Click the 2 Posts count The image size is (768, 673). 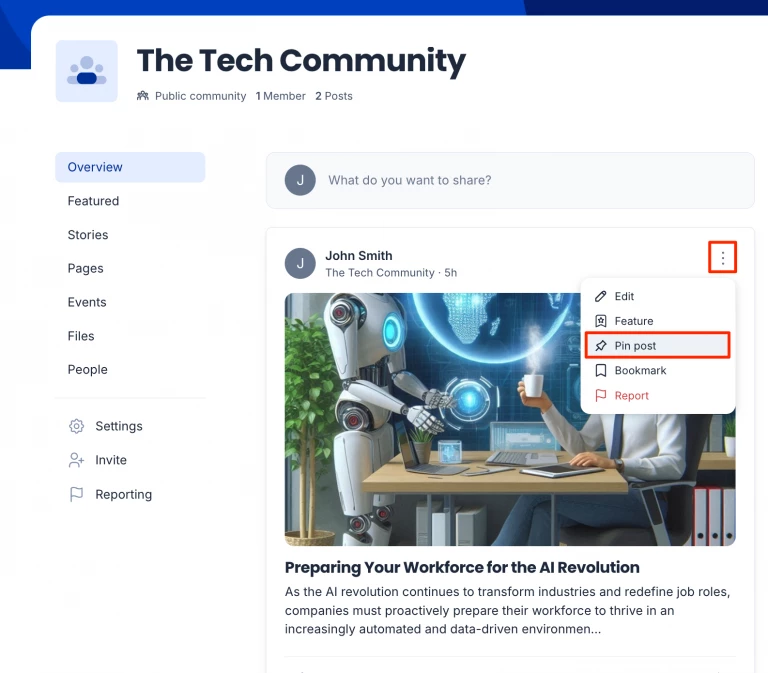click(x=334, y=96)
